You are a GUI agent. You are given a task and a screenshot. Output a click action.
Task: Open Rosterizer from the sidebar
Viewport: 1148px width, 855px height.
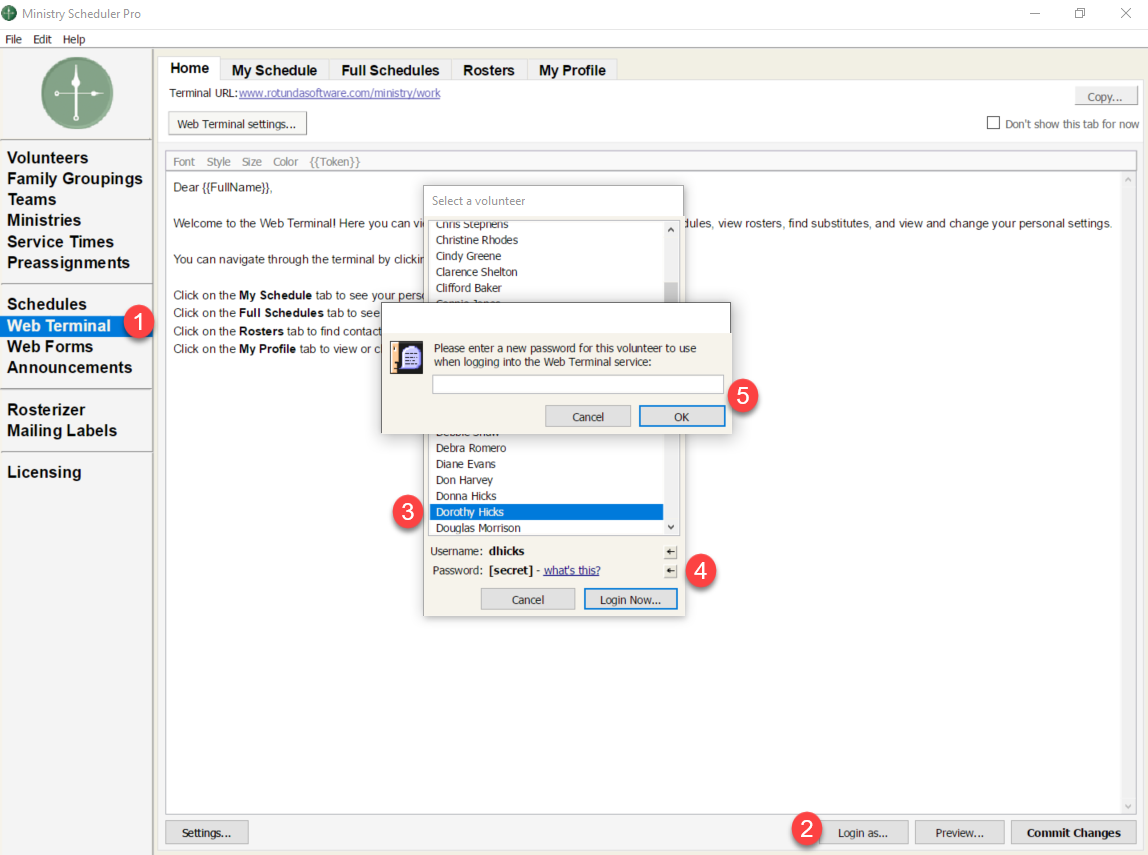pyautogui.click(x=46, y=410)
